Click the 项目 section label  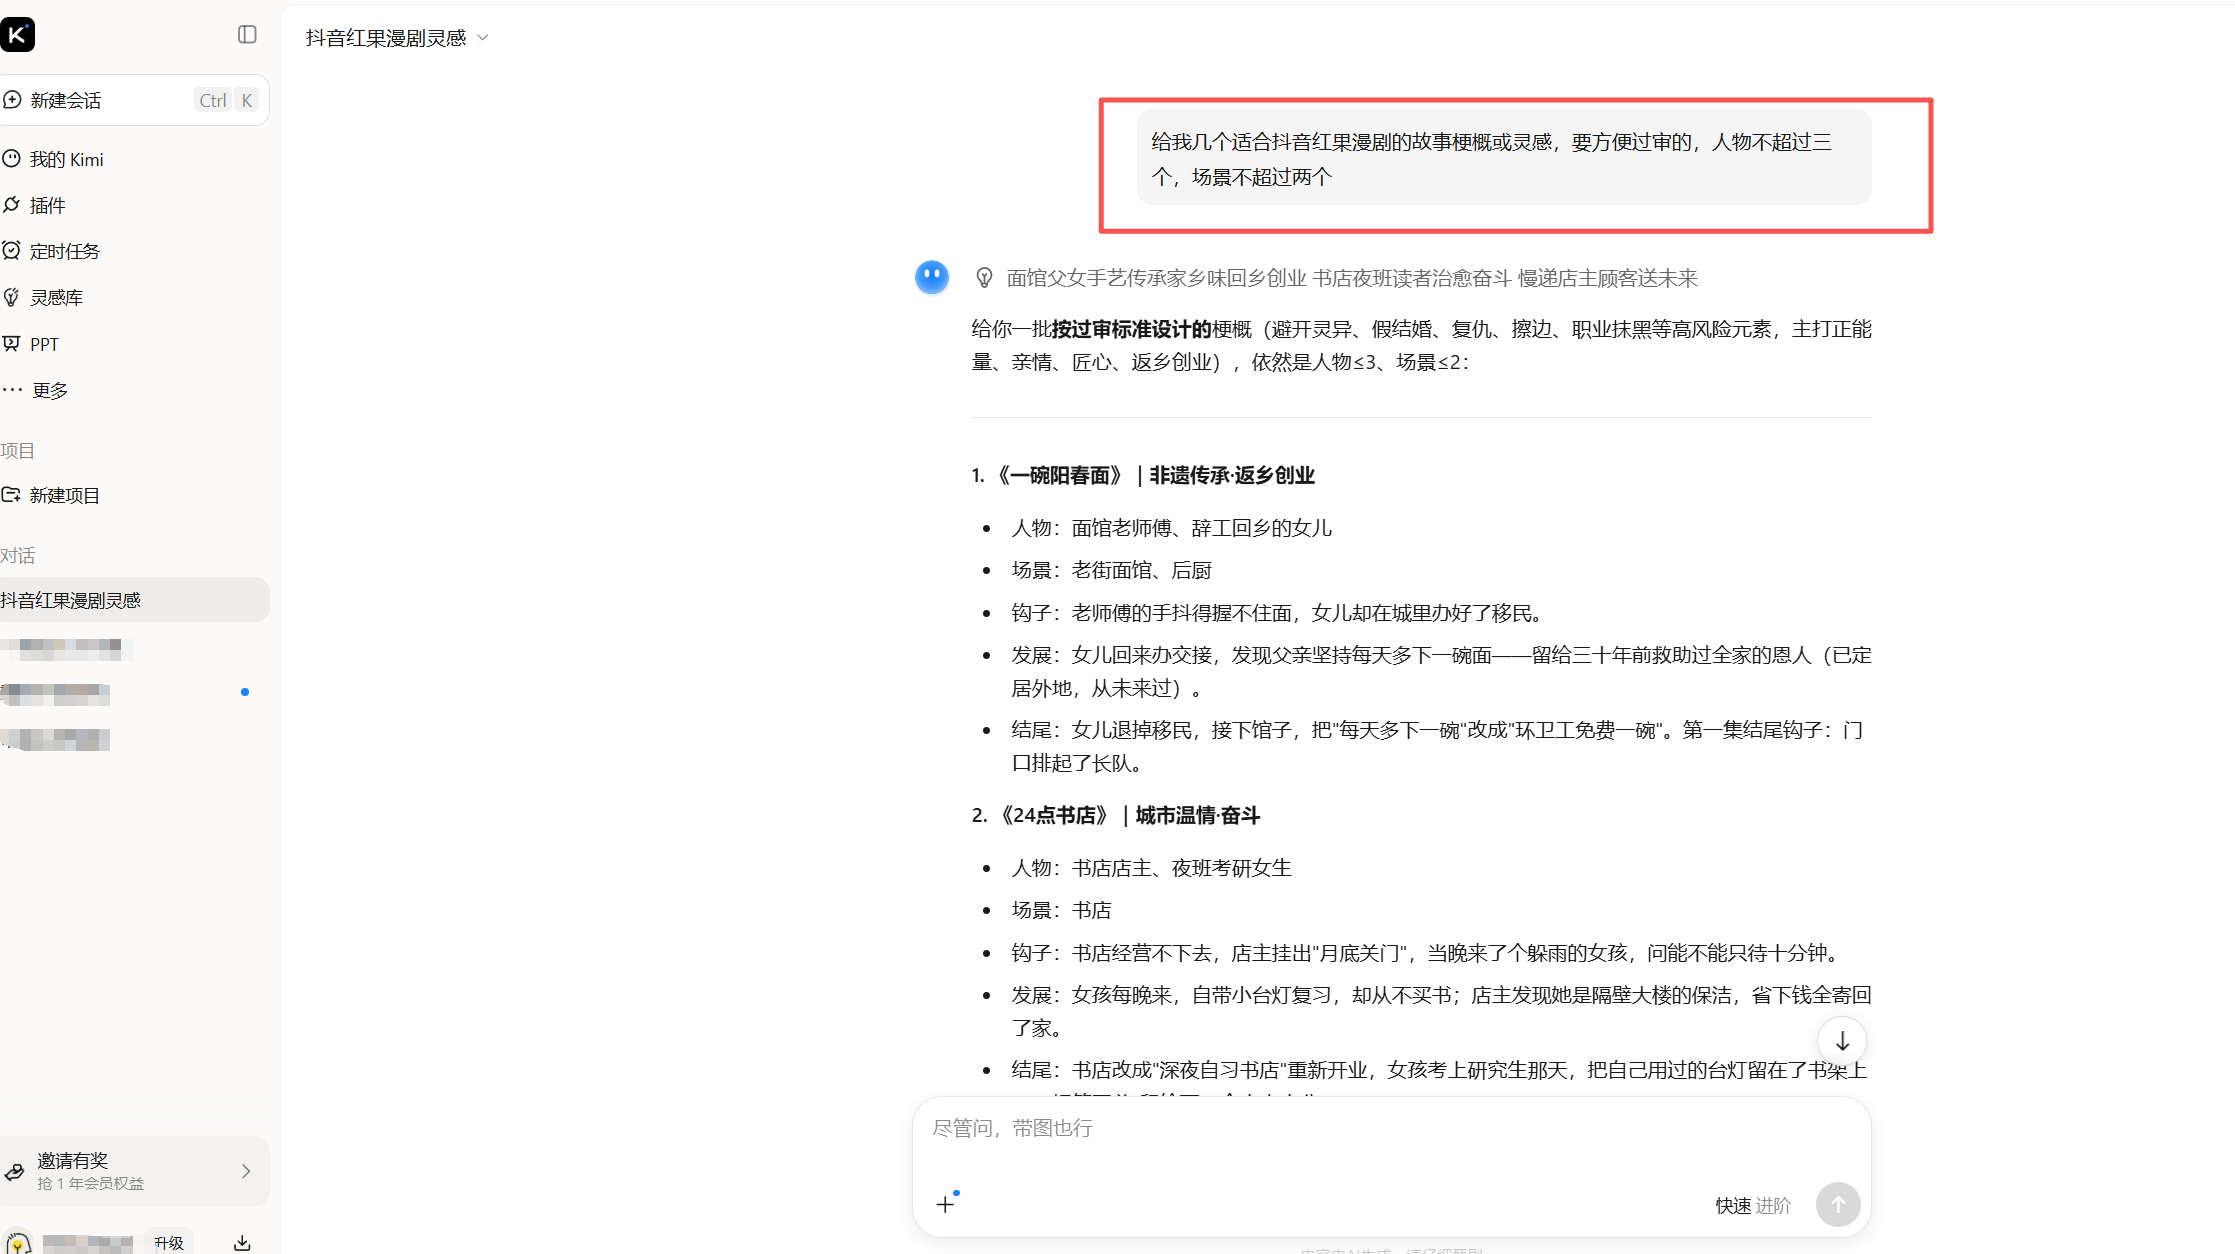pyautogui.click(x=17, y=450)
